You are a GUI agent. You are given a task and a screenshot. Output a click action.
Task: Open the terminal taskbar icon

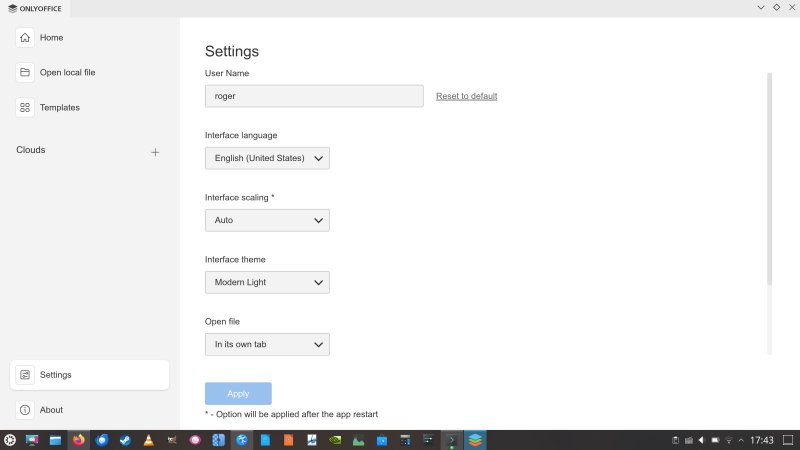coord(452,440)
